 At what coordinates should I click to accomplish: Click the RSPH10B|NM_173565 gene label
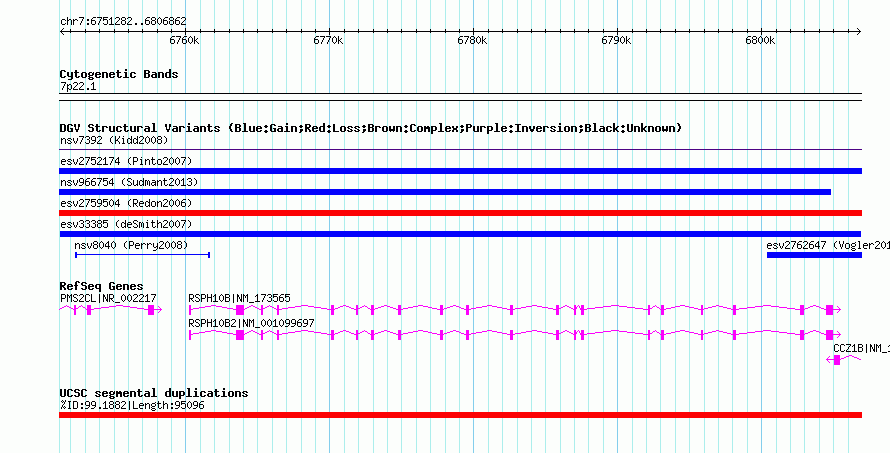[240, 298]
